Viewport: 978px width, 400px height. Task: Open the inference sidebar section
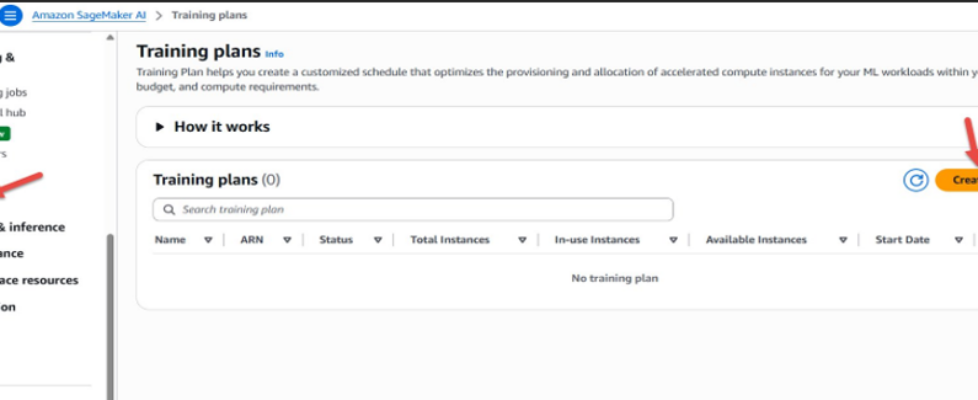[x=32, y=227]
